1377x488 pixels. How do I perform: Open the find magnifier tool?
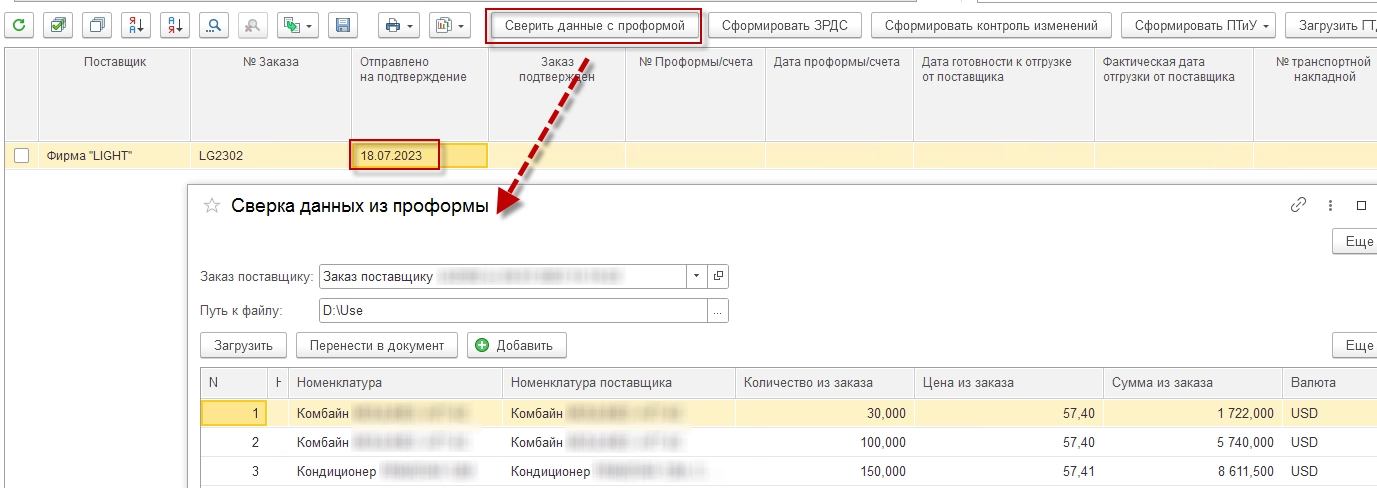(x=213, y=24)
